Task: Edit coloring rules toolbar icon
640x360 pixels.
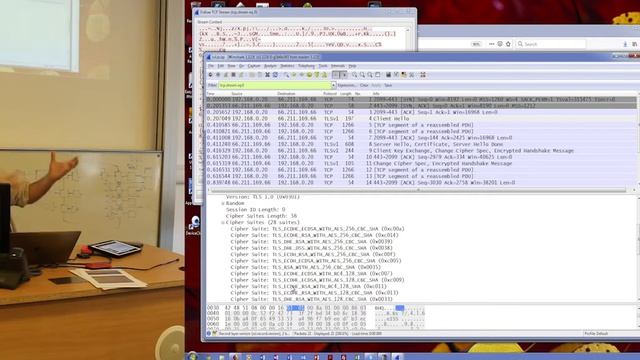Action: pos(403,75)
